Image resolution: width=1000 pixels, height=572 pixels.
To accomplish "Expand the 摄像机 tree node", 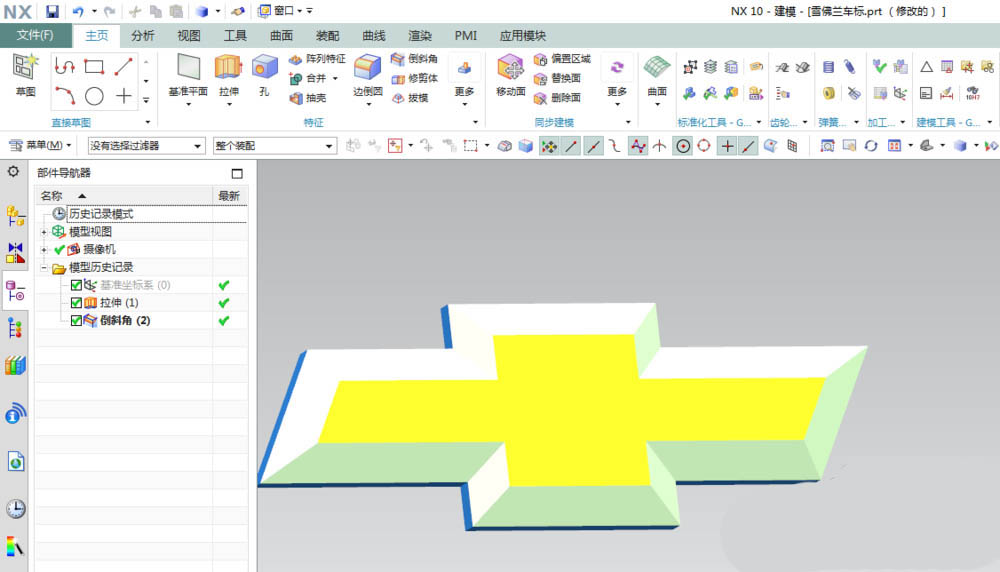I will [44, 250].
